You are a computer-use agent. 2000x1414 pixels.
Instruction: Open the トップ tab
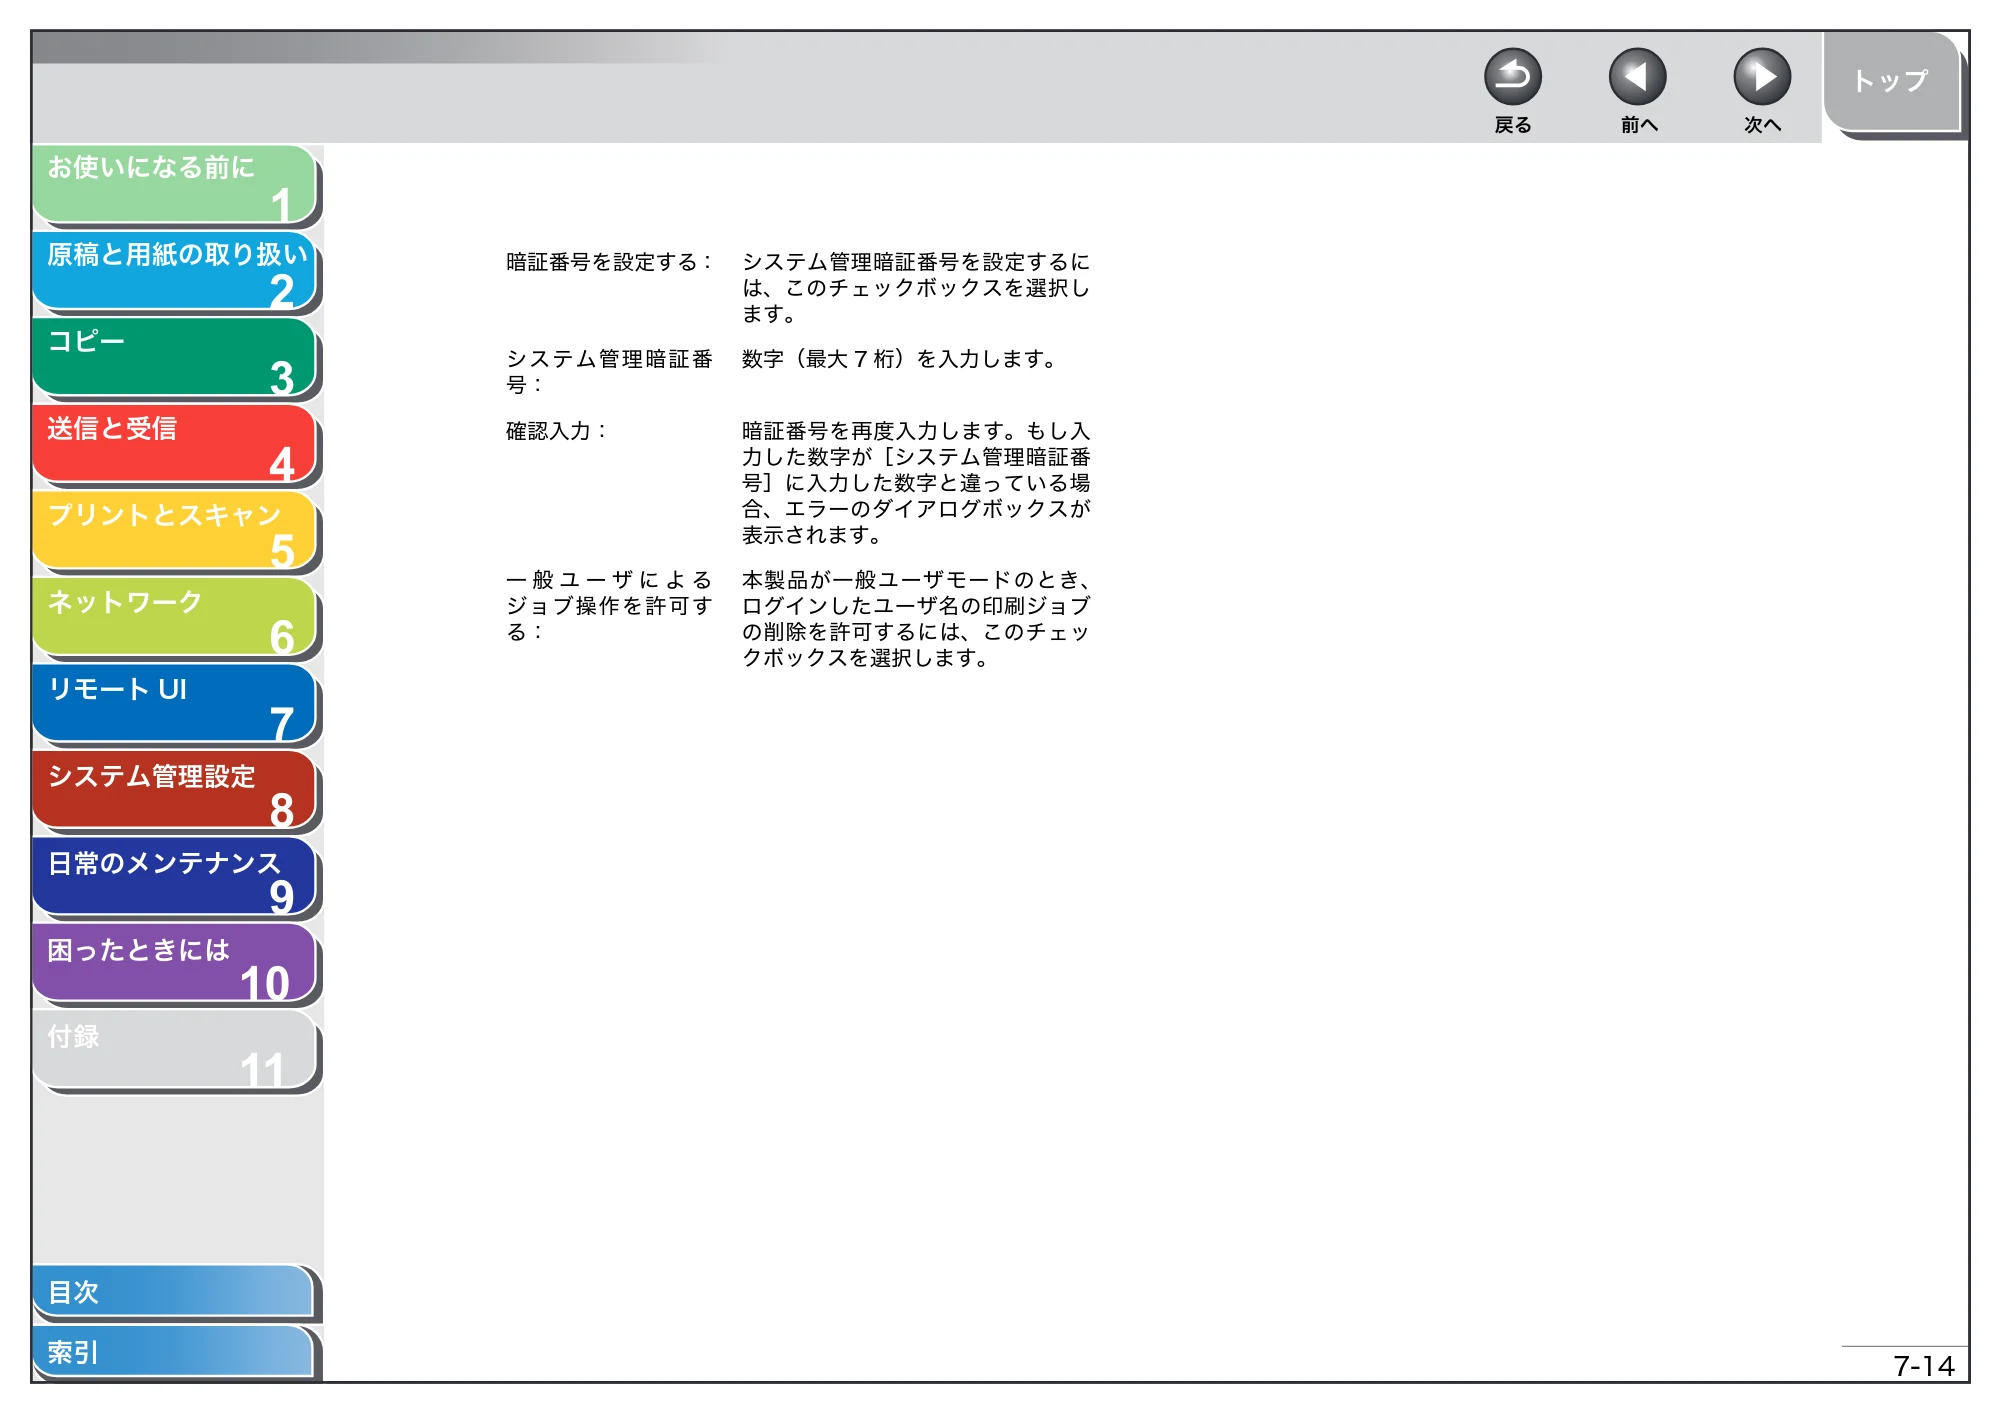pyautogui.click(x=1891, y=82)
